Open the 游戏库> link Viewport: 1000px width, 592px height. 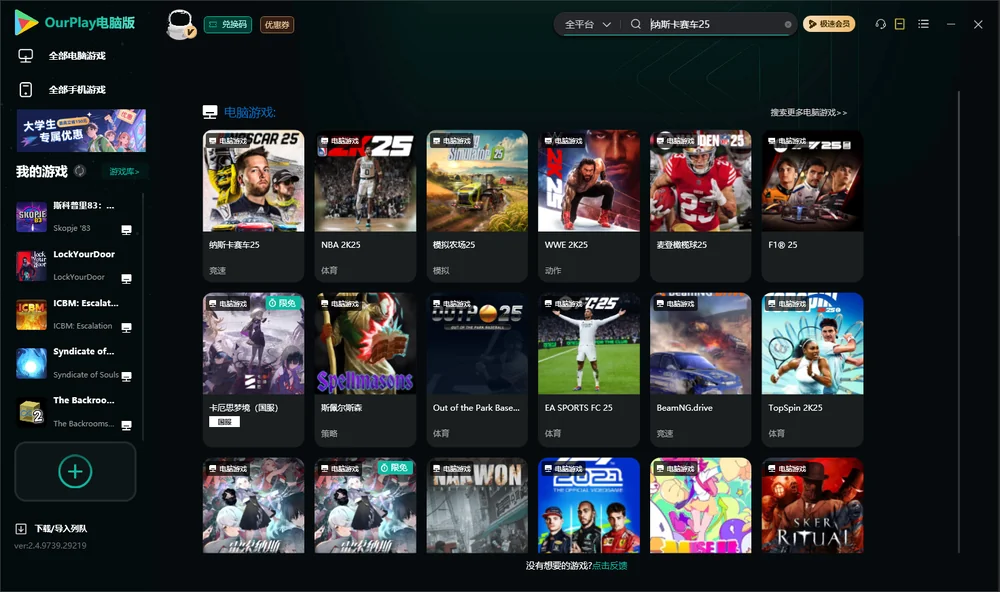(124, 172)
